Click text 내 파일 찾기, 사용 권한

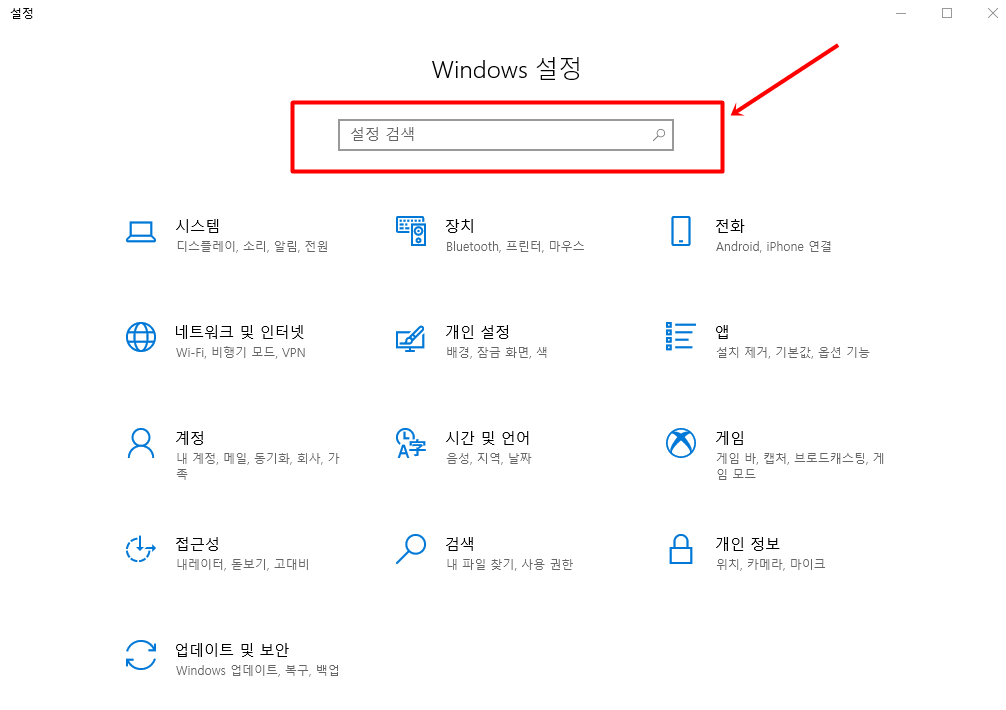coord(509,564)
